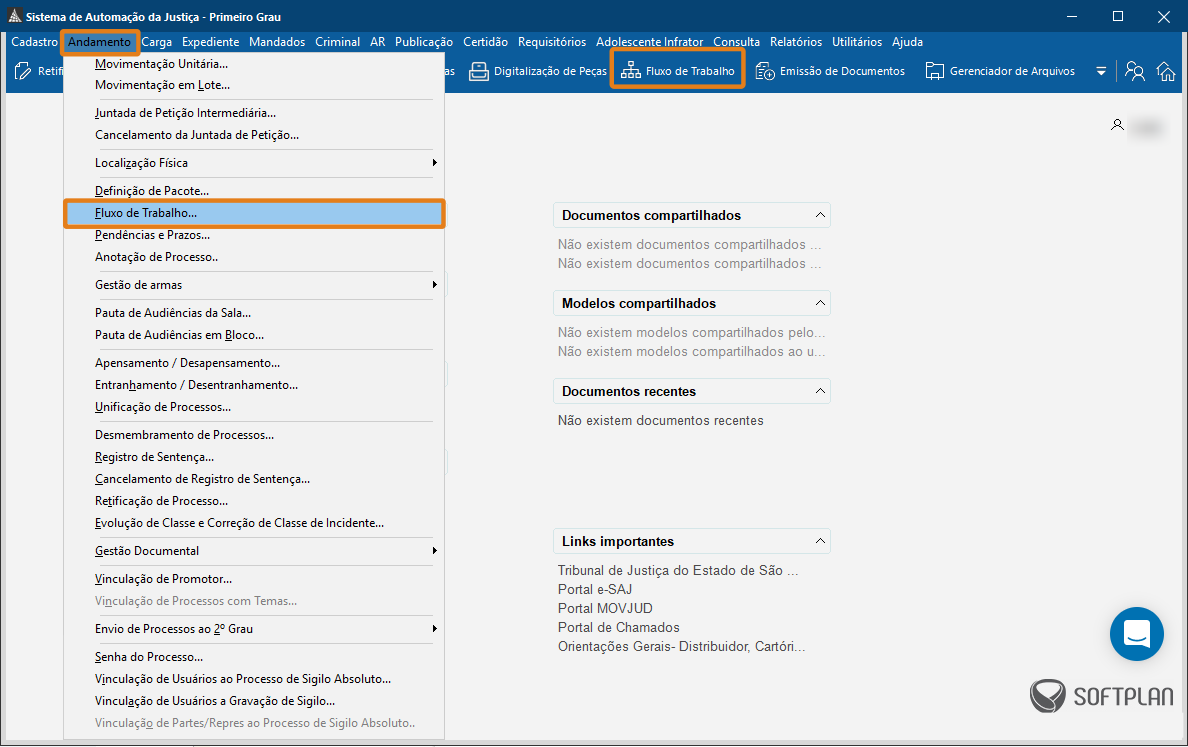This screenshot has width=1188, height=747.
Task: Open the toolbar overflow arrow
Action: (x=1101, y=71)
